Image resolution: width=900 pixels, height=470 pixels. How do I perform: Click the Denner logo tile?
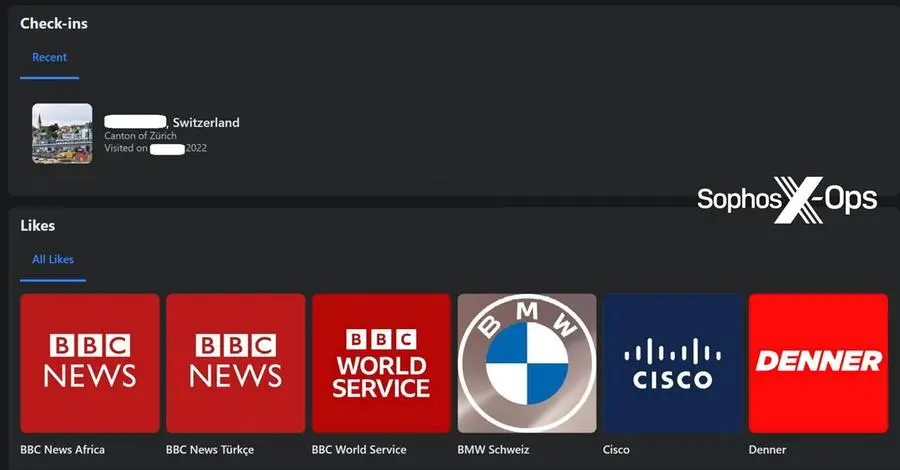click(818, 363)
